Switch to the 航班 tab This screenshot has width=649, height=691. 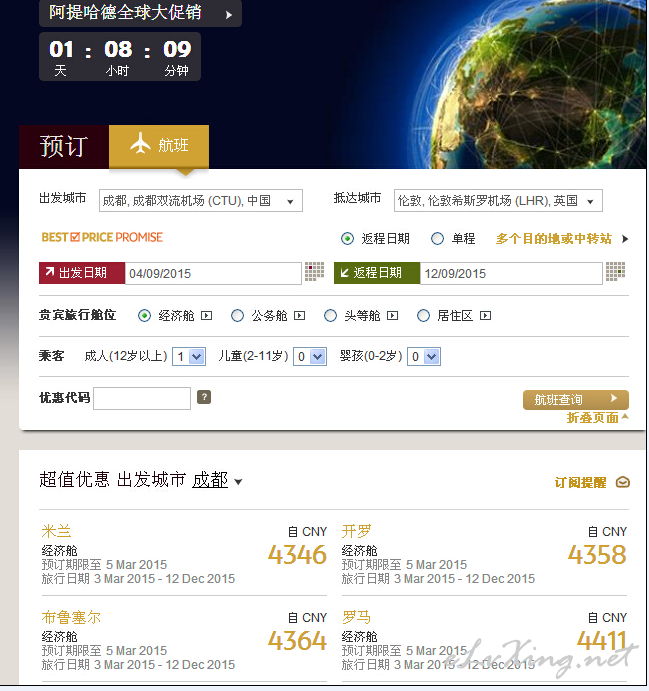[159, 146]
